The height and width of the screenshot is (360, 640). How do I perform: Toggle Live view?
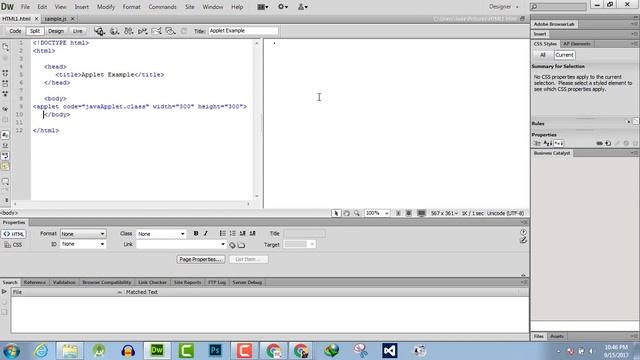(78, 31)
